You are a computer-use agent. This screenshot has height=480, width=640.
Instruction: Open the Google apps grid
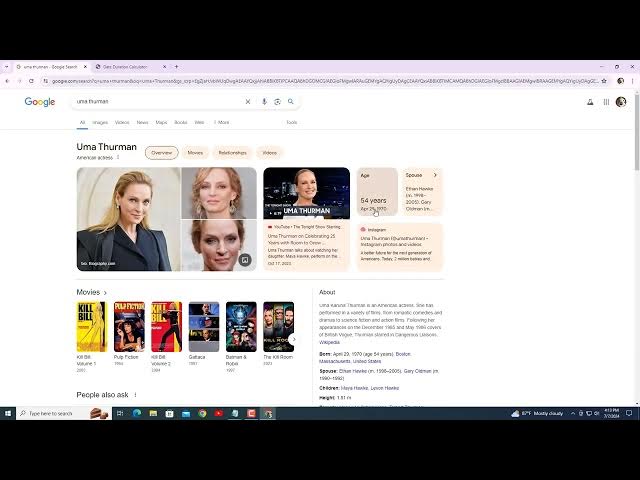coord(606,102)
